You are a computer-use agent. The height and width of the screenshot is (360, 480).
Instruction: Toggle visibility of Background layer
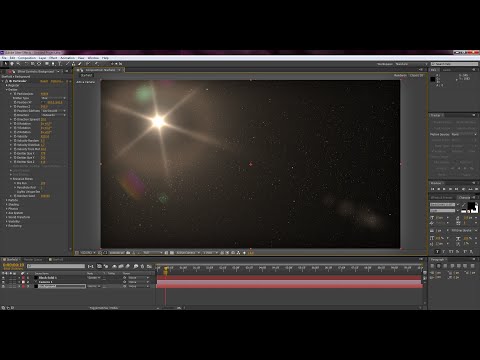coord(3,286)
